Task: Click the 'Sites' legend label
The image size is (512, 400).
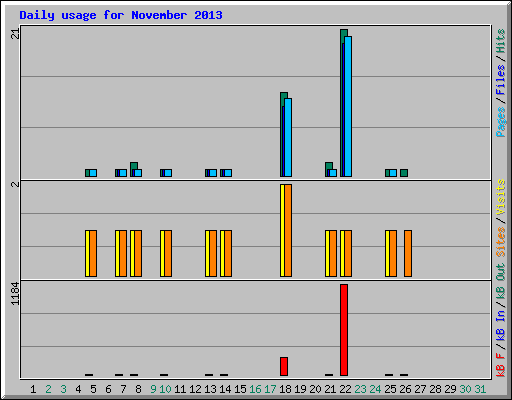Action: click(x=501, y=242)
